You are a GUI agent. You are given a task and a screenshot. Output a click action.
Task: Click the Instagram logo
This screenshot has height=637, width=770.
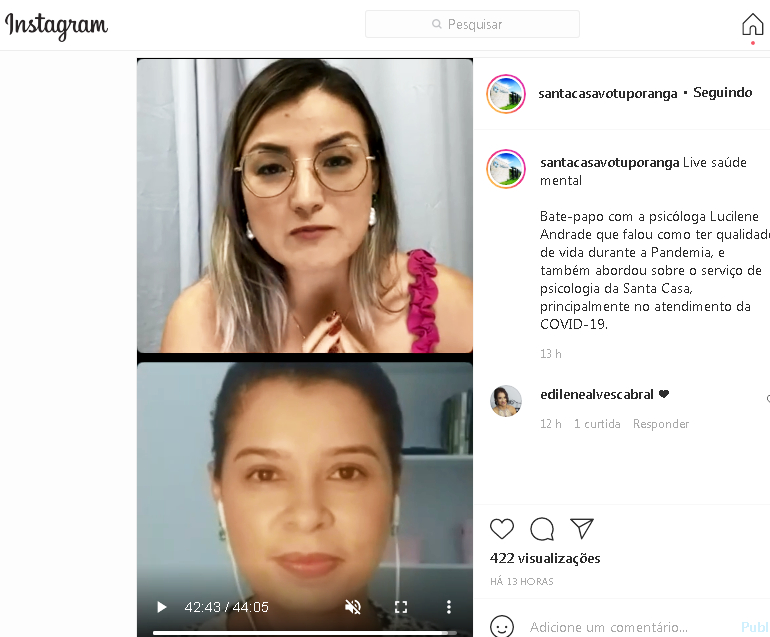click(56, 26)
